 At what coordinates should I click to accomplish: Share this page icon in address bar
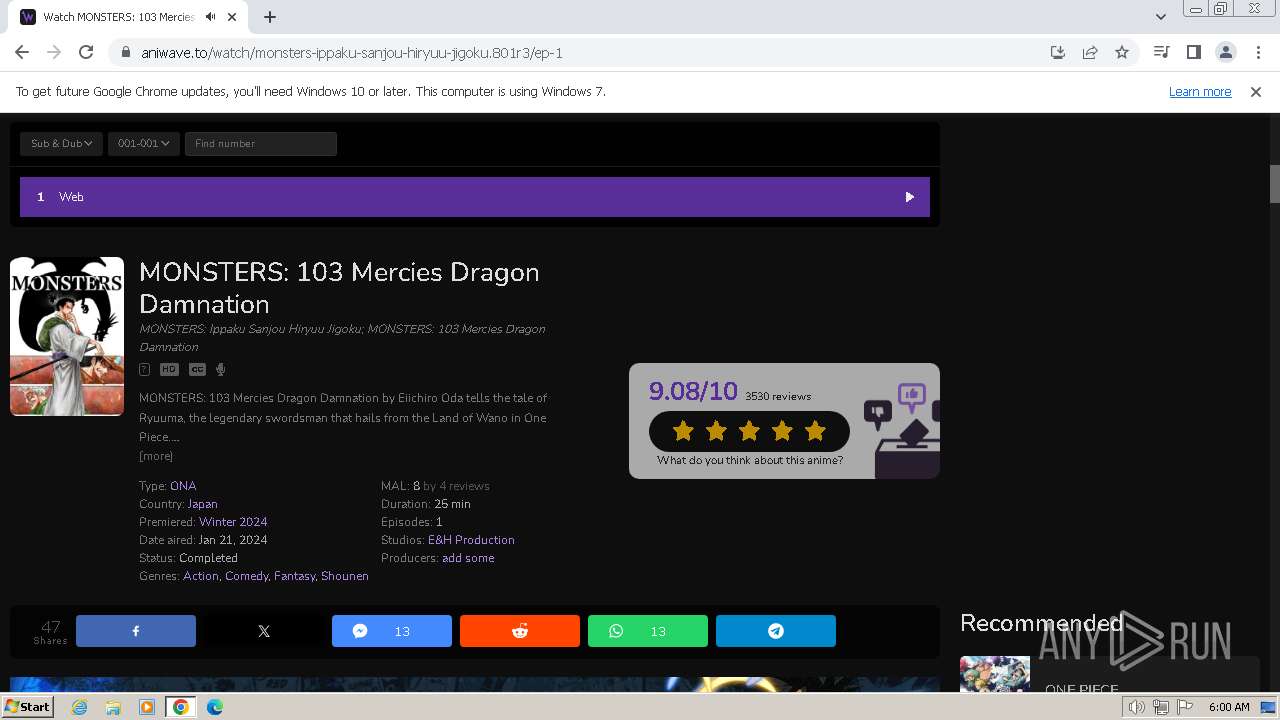[1090, 52]
